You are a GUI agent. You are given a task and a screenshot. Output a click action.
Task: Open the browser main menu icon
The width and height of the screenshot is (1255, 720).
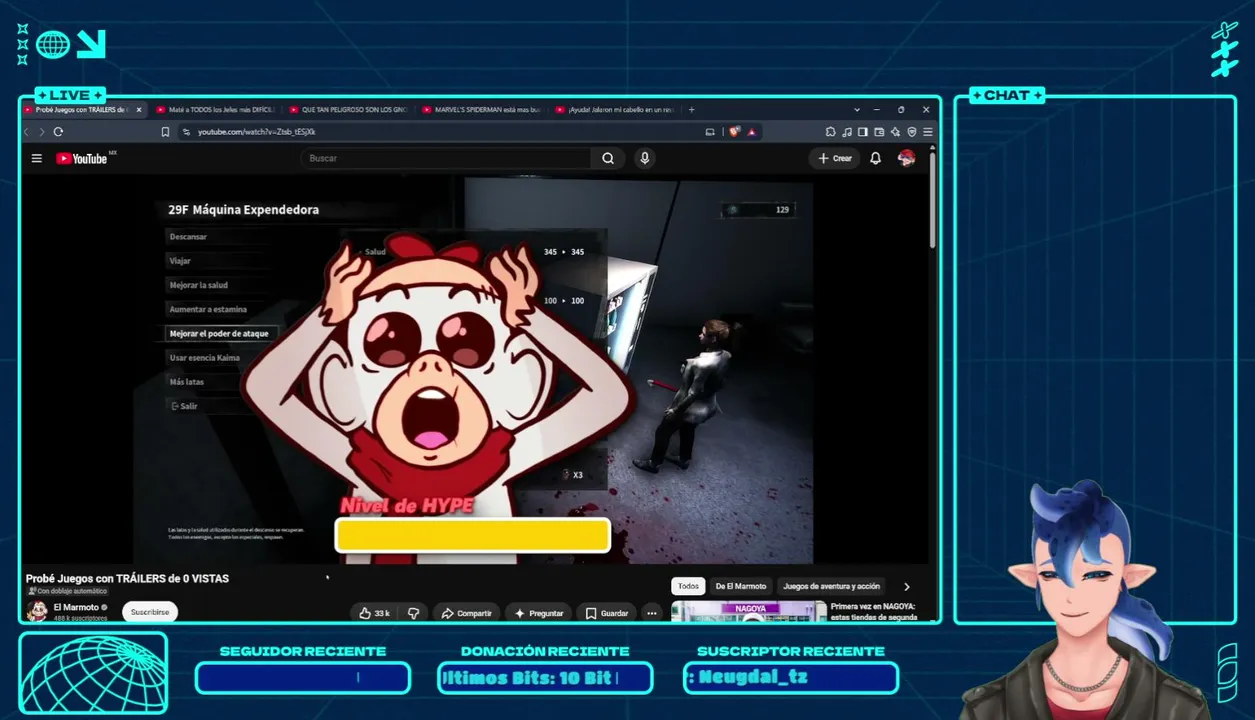click(928, 132)
